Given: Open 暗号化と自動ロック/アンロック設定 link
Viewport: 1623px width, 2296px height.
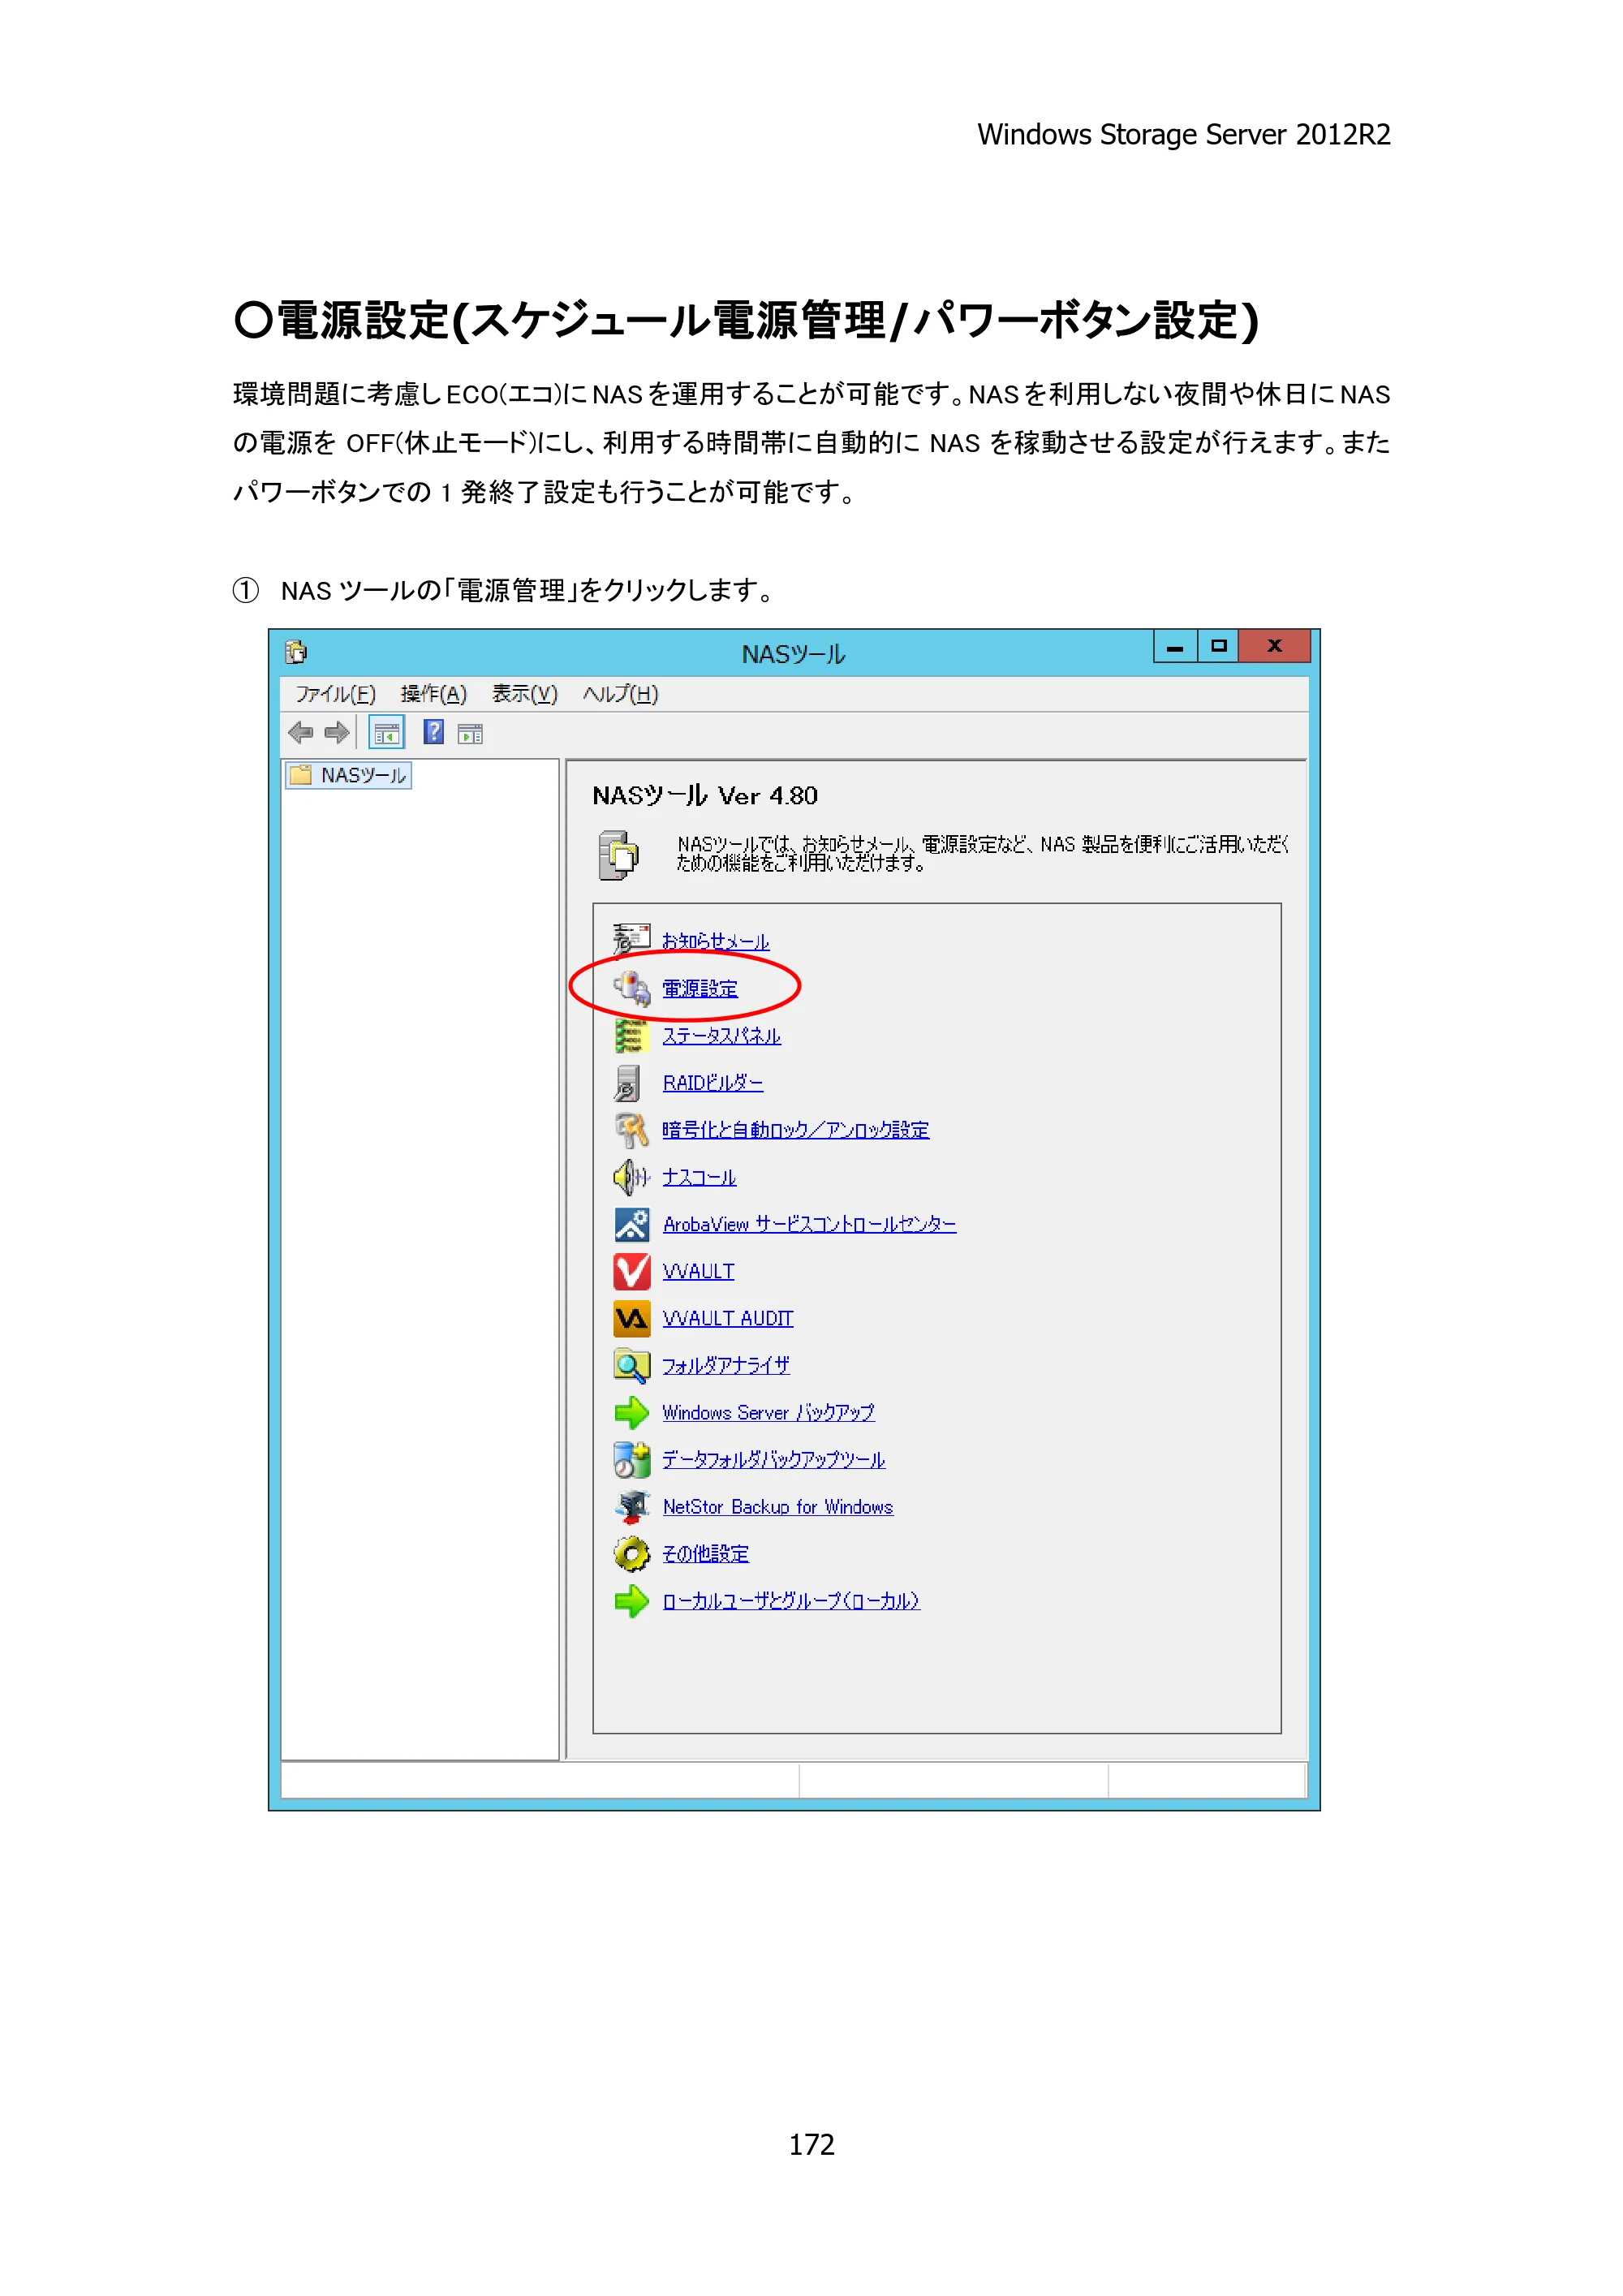Looking at the screenshot, I should (795, 1129).
